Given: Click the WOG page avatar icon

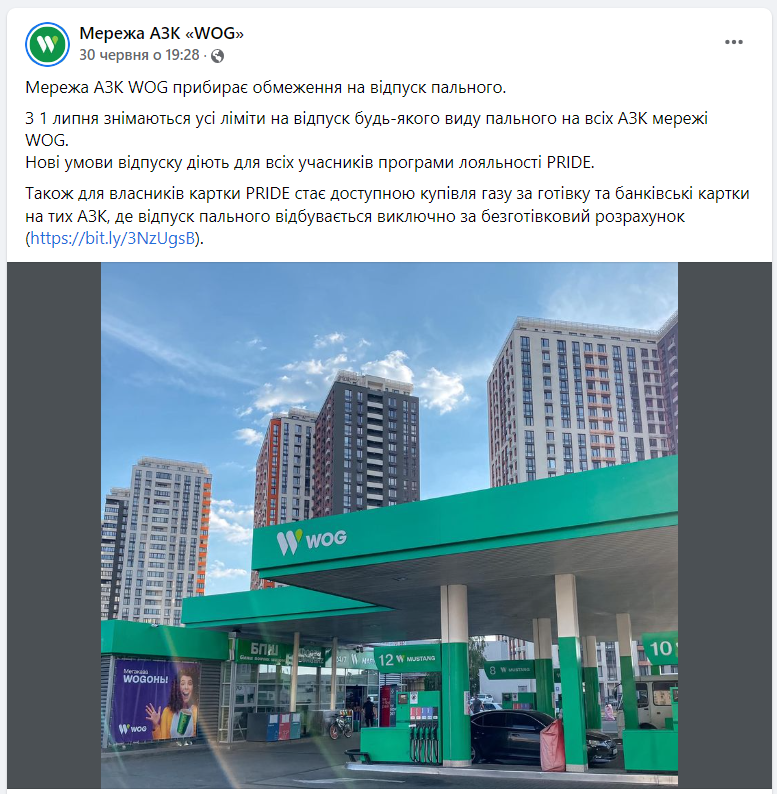Looking at the screenshot, I should point(47,45).
